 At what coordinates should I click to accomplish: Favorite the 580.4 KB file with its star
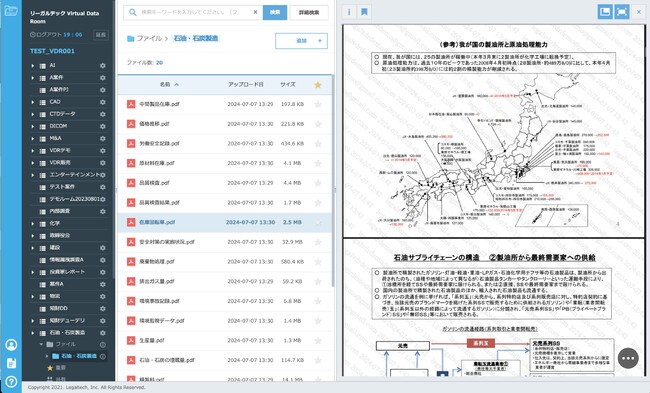coord(318,262)
